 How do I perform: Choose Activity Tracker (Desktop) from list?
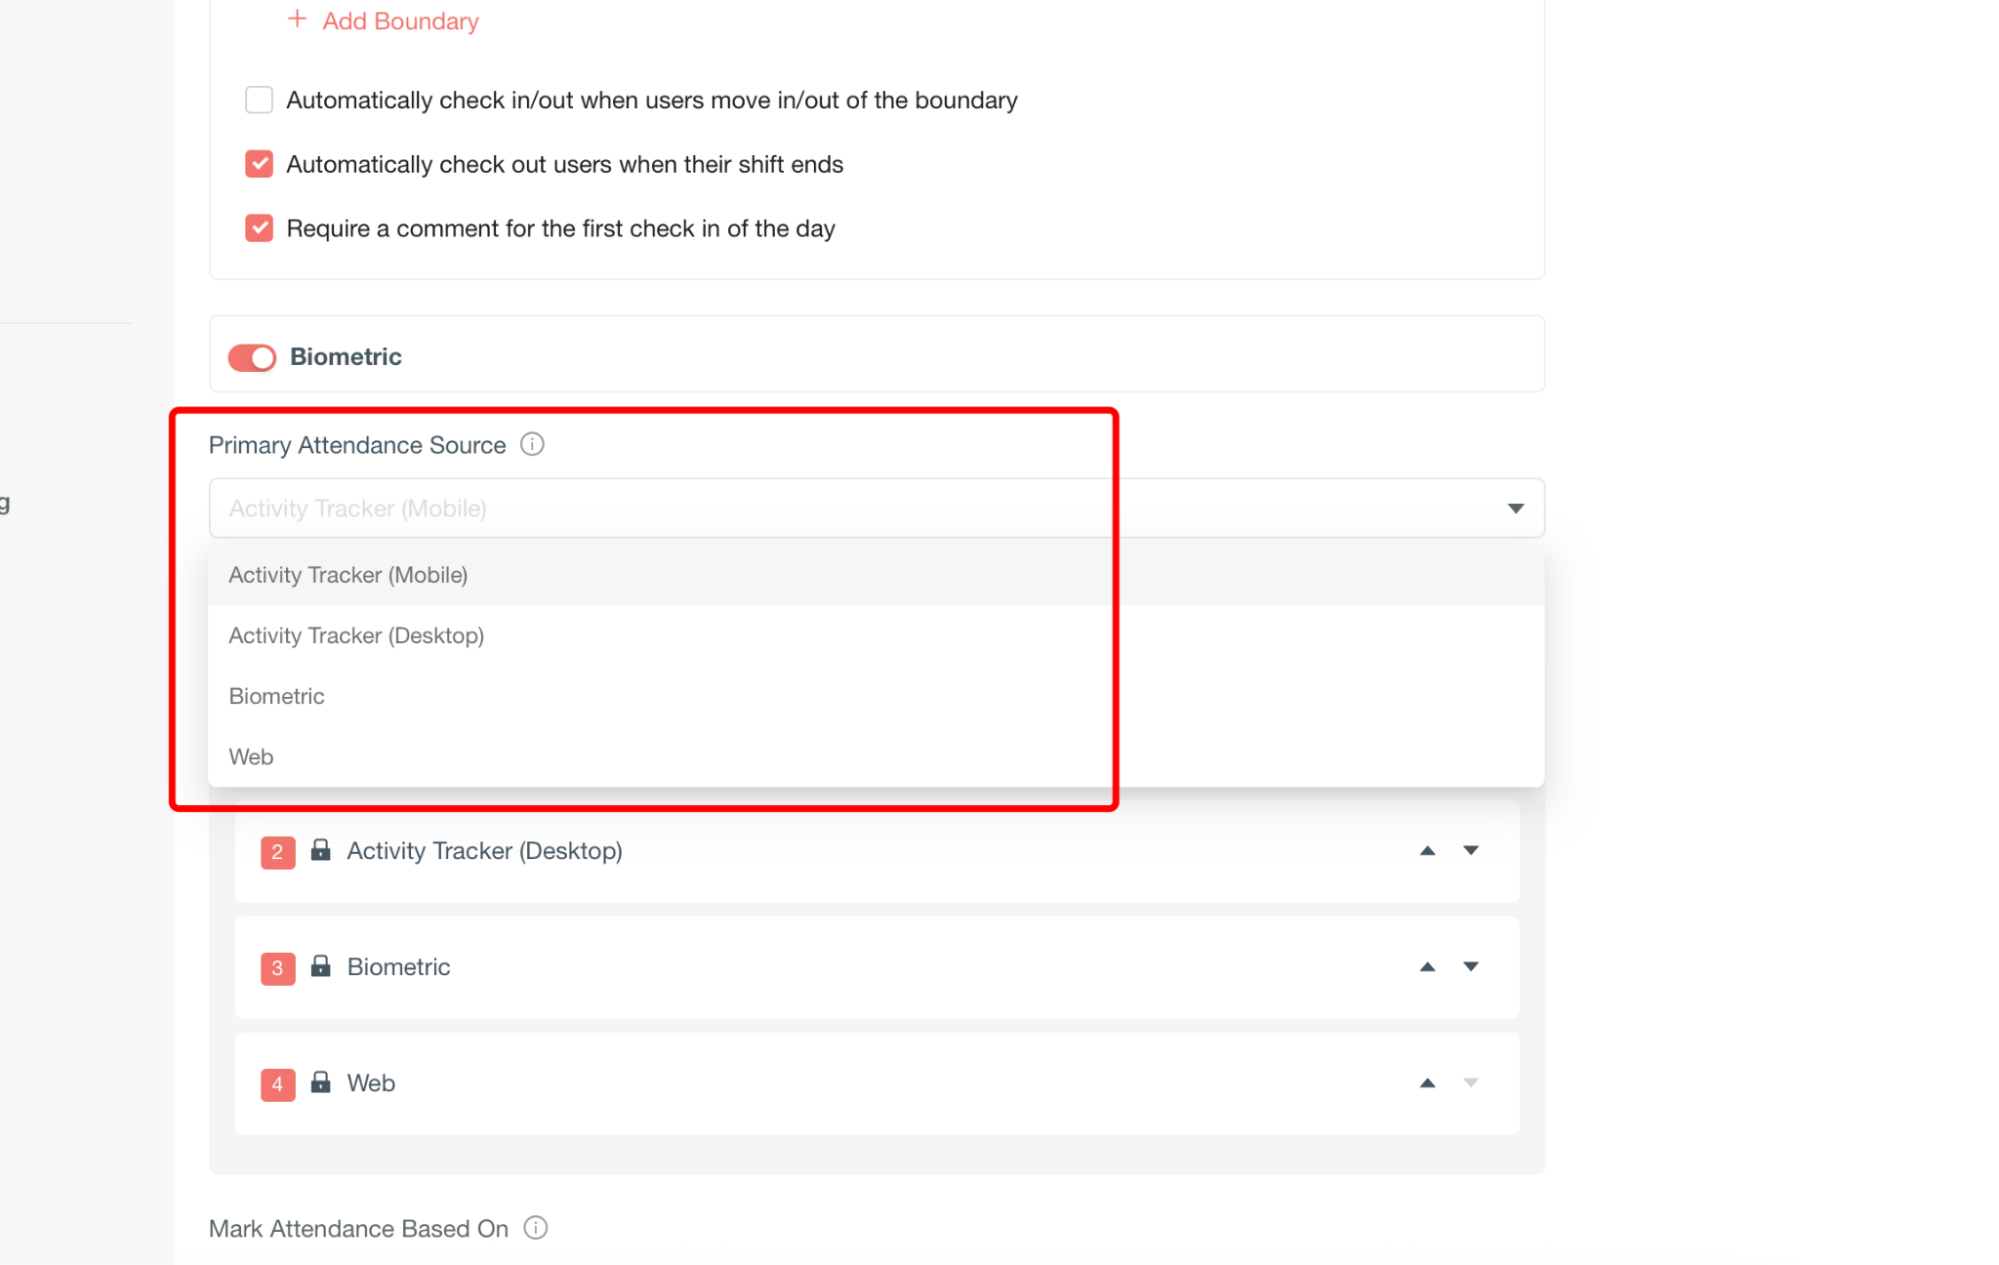coord(356,636)
